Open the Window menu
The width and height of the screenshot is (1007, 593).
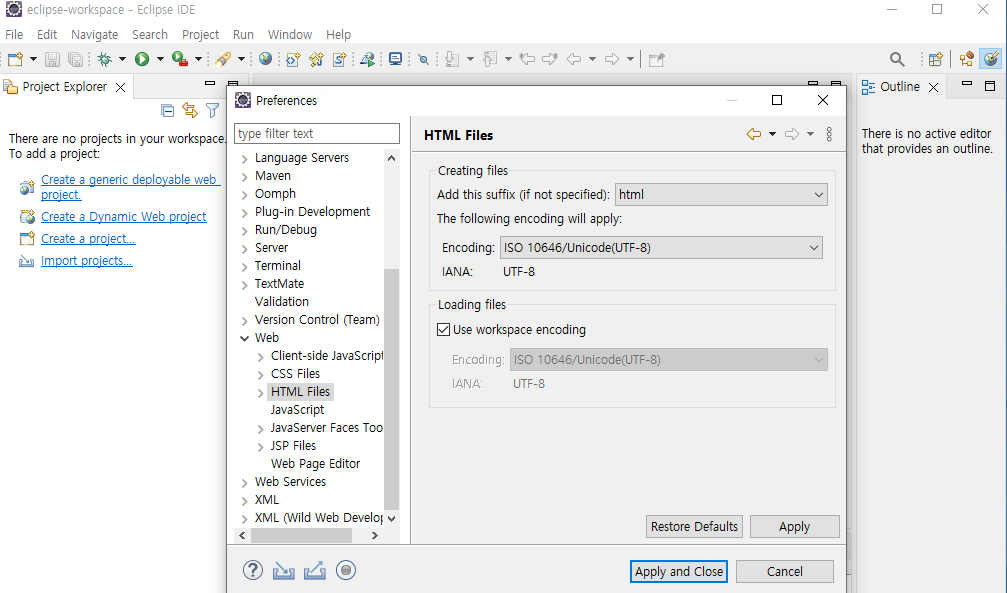(290, 35)
